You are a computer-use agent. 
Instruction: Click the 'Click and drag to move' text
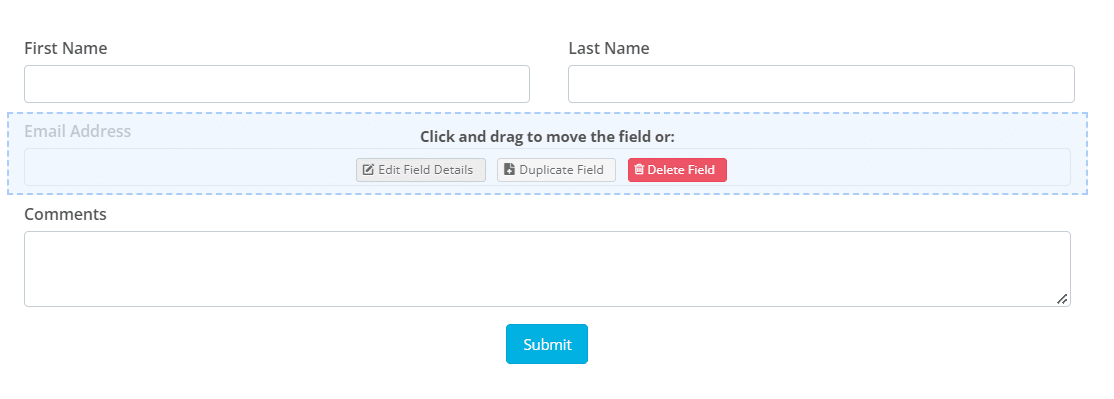(x=547, y=136)
